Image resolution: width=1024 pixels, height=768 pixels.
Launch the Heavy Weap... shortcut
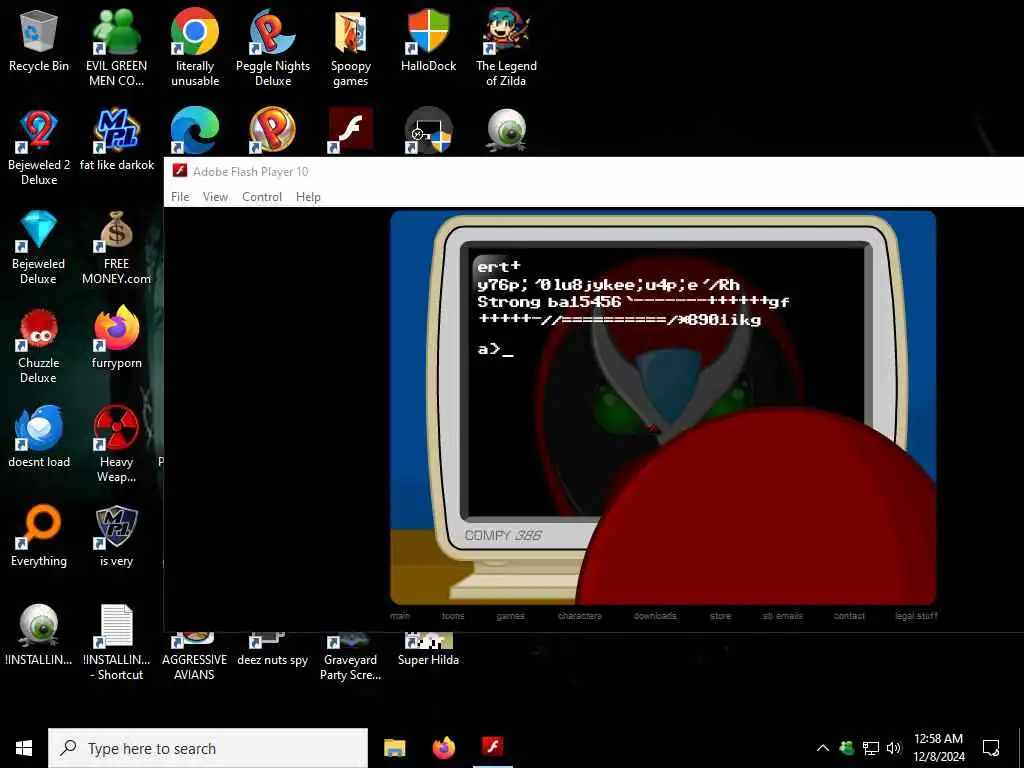pyautogui.click(x=116, y=444)
